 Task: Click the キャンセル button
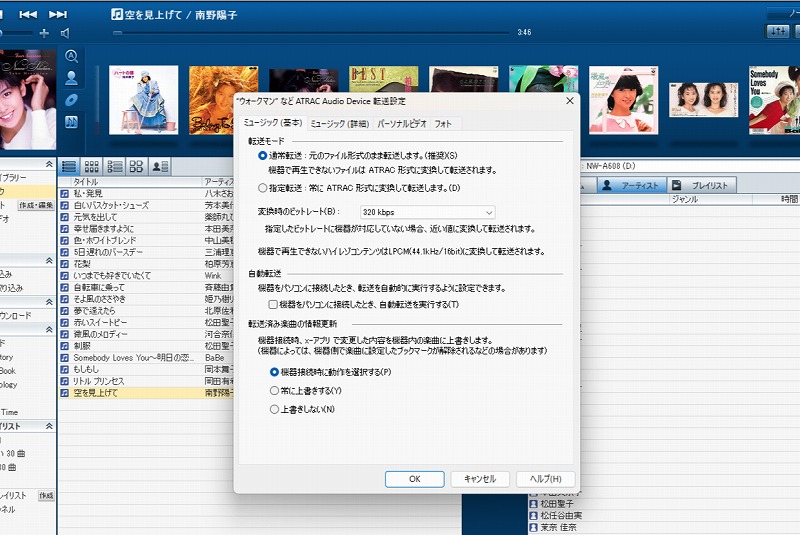tap(480, 479)
